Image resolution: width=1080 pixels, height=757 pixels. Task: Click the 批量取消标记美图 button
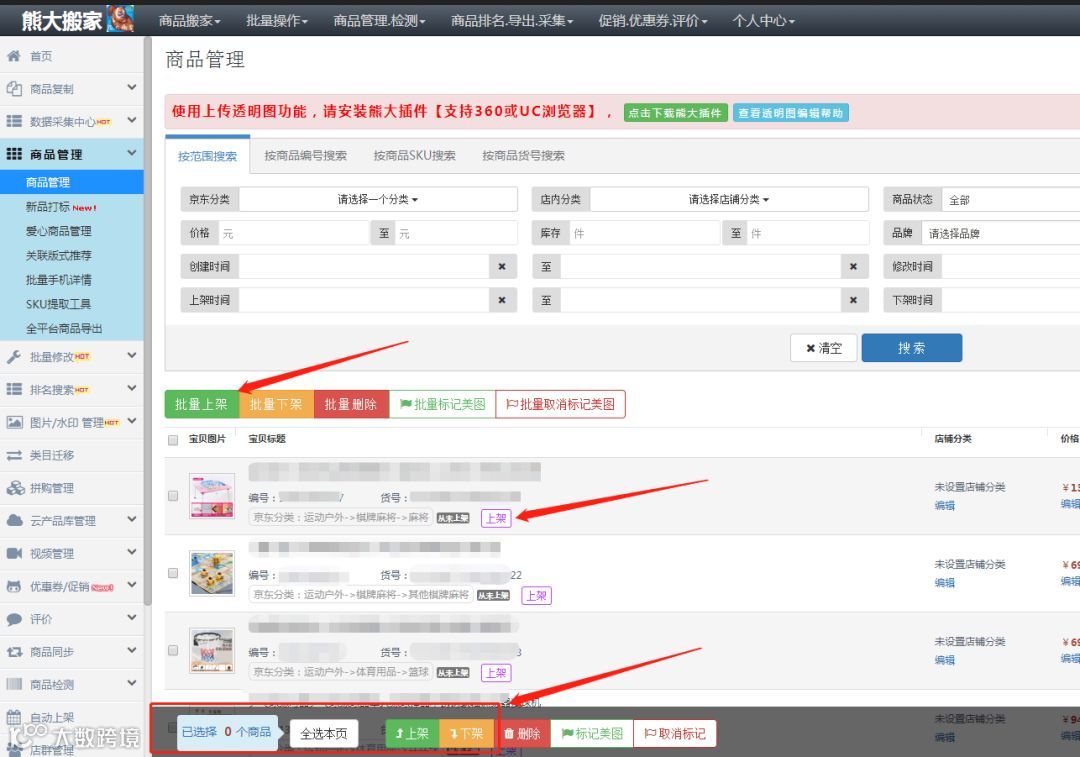[560, 404]
